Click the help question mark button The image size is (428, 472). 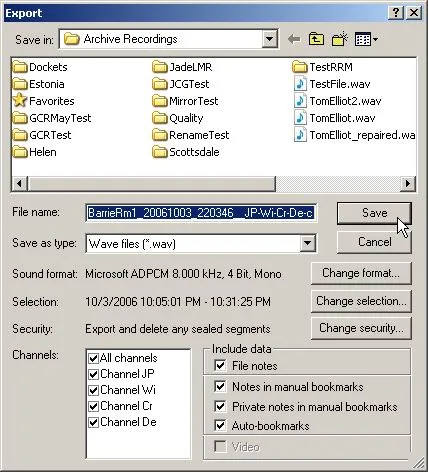[396, 13]
